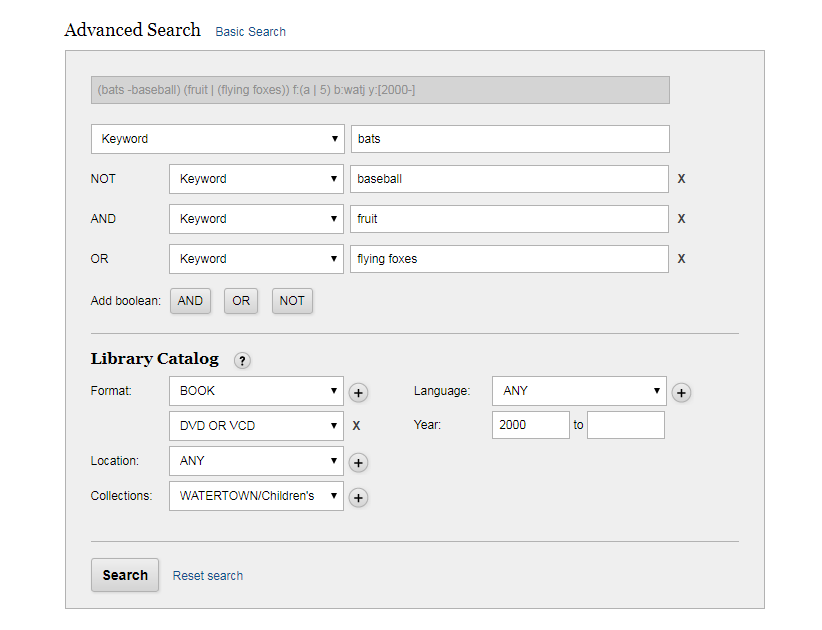This screenshot has width=822, height=630.
Task: Add another language with plus icon
Action: click(x=682, y=393)
